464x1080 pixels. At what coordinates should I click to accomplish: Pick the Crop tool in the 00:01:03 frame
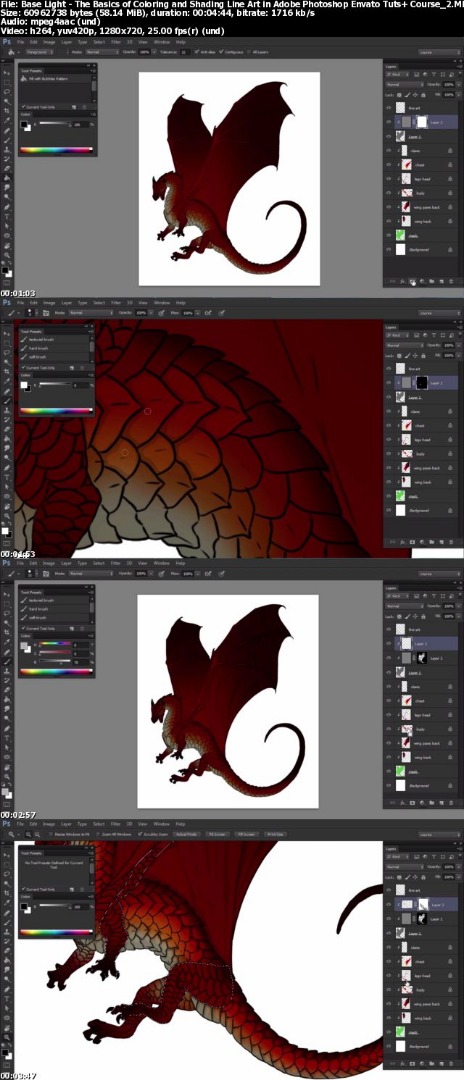(x=7, y=110)
